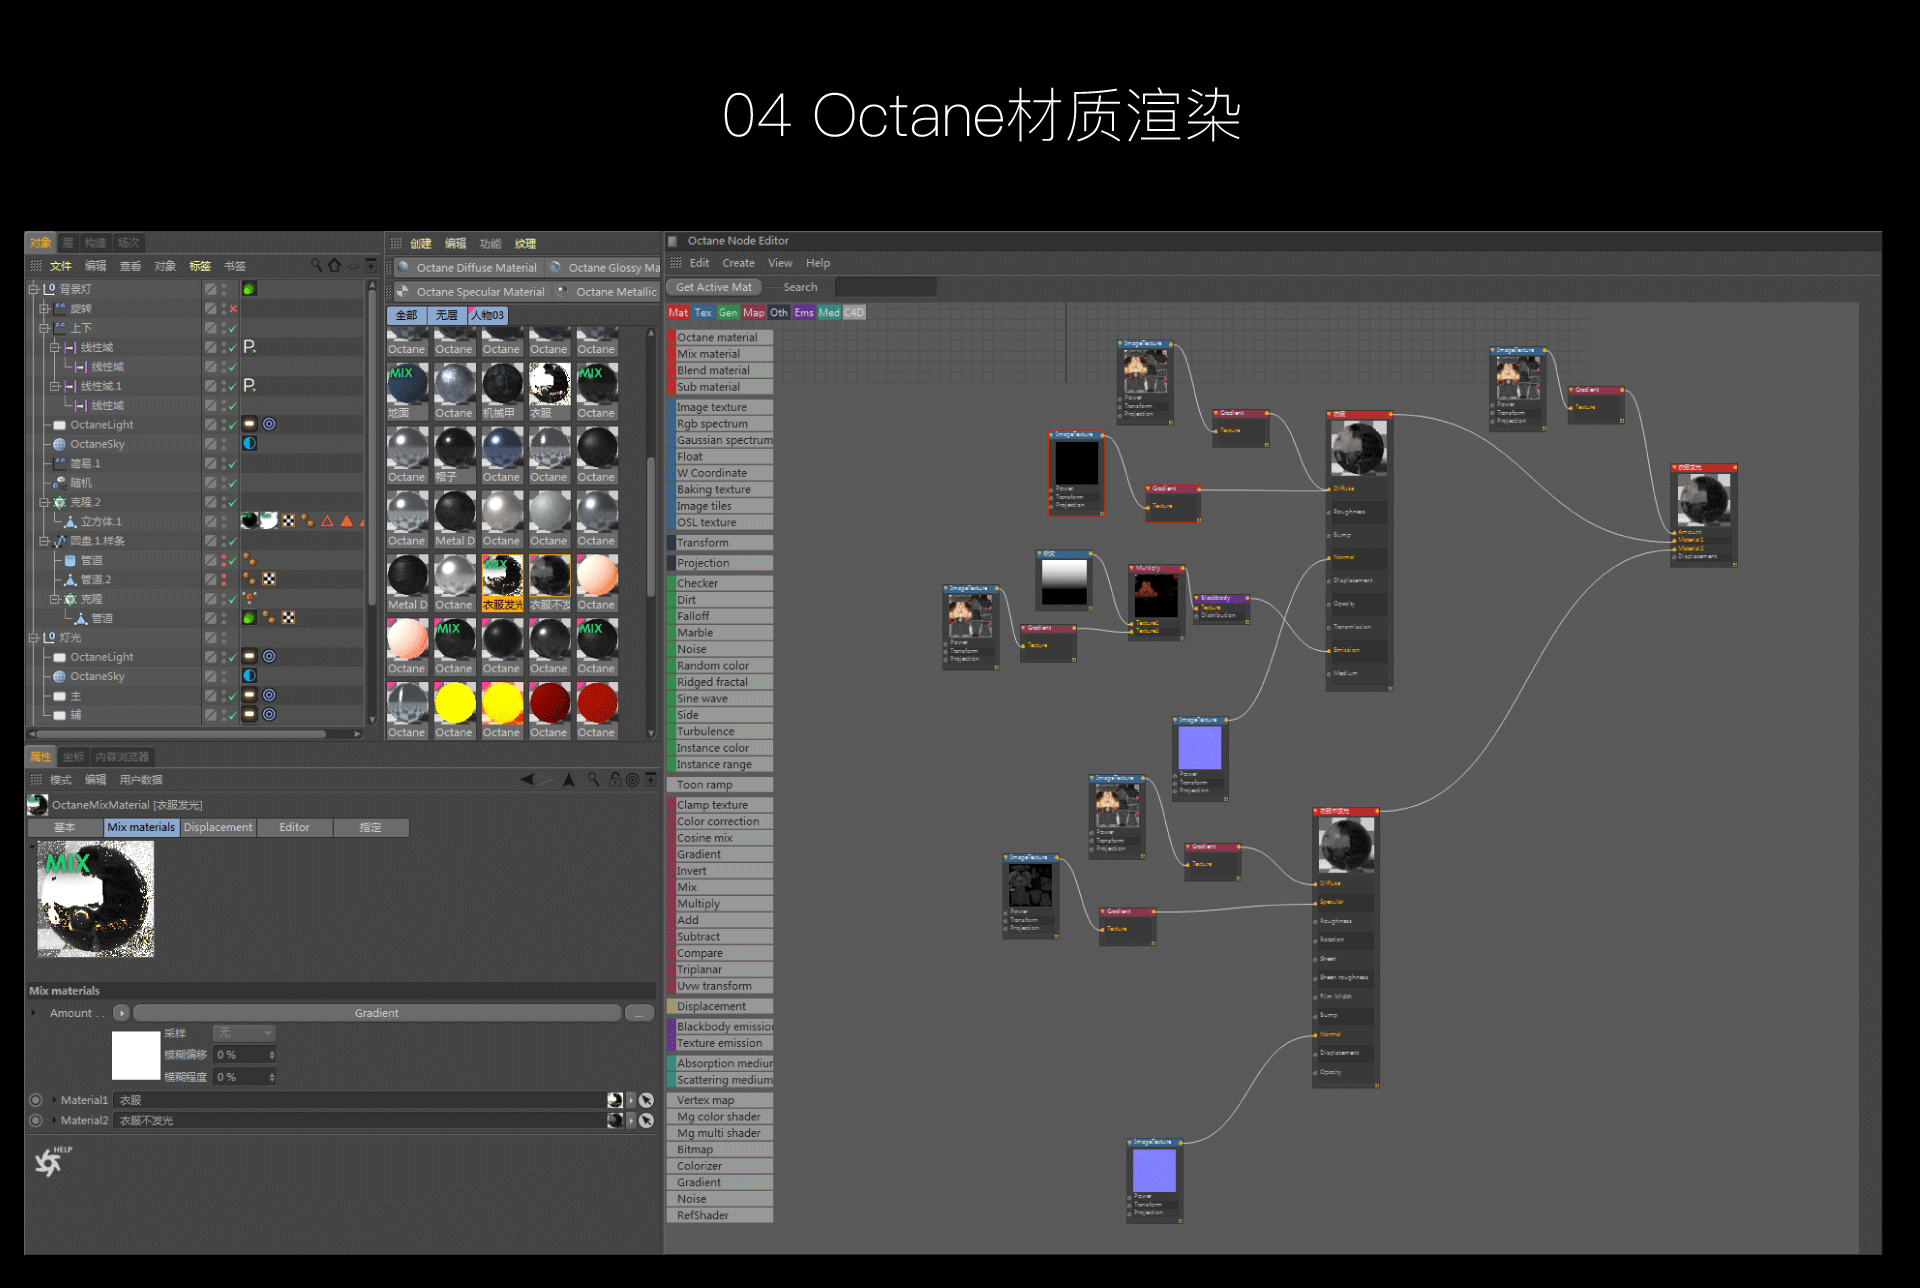The width and height of the screenshot is (1920, 1288).
Task: Switch to the Displacement tab
Action: (x=218, y=827)
